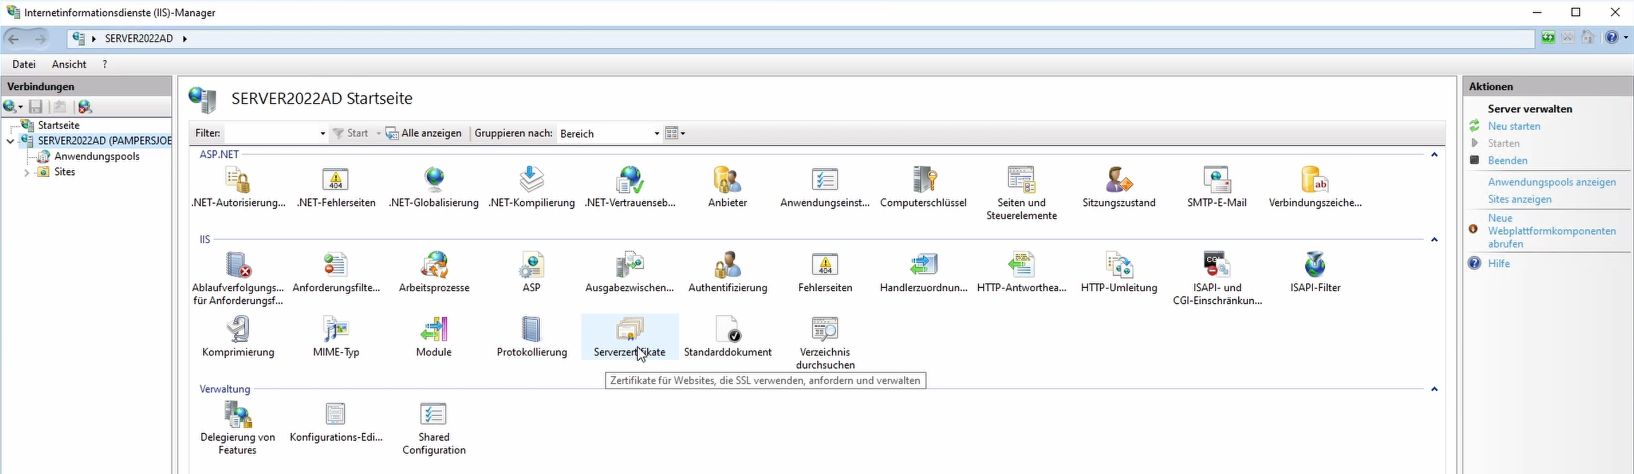
Task: Open Serverzertifikate feature
Action: (630, 337)
